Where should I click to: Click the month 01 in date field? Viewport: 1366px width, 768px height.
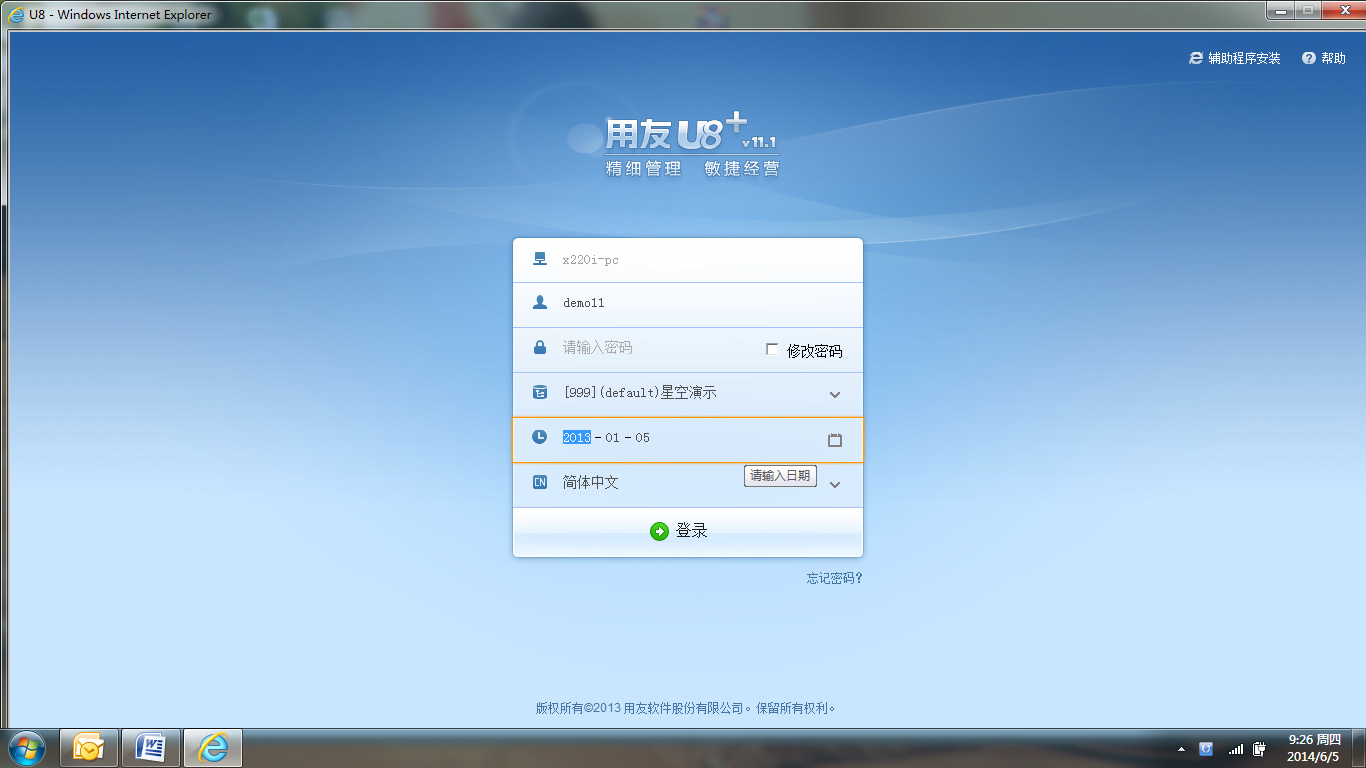click(x=613, y=438)
